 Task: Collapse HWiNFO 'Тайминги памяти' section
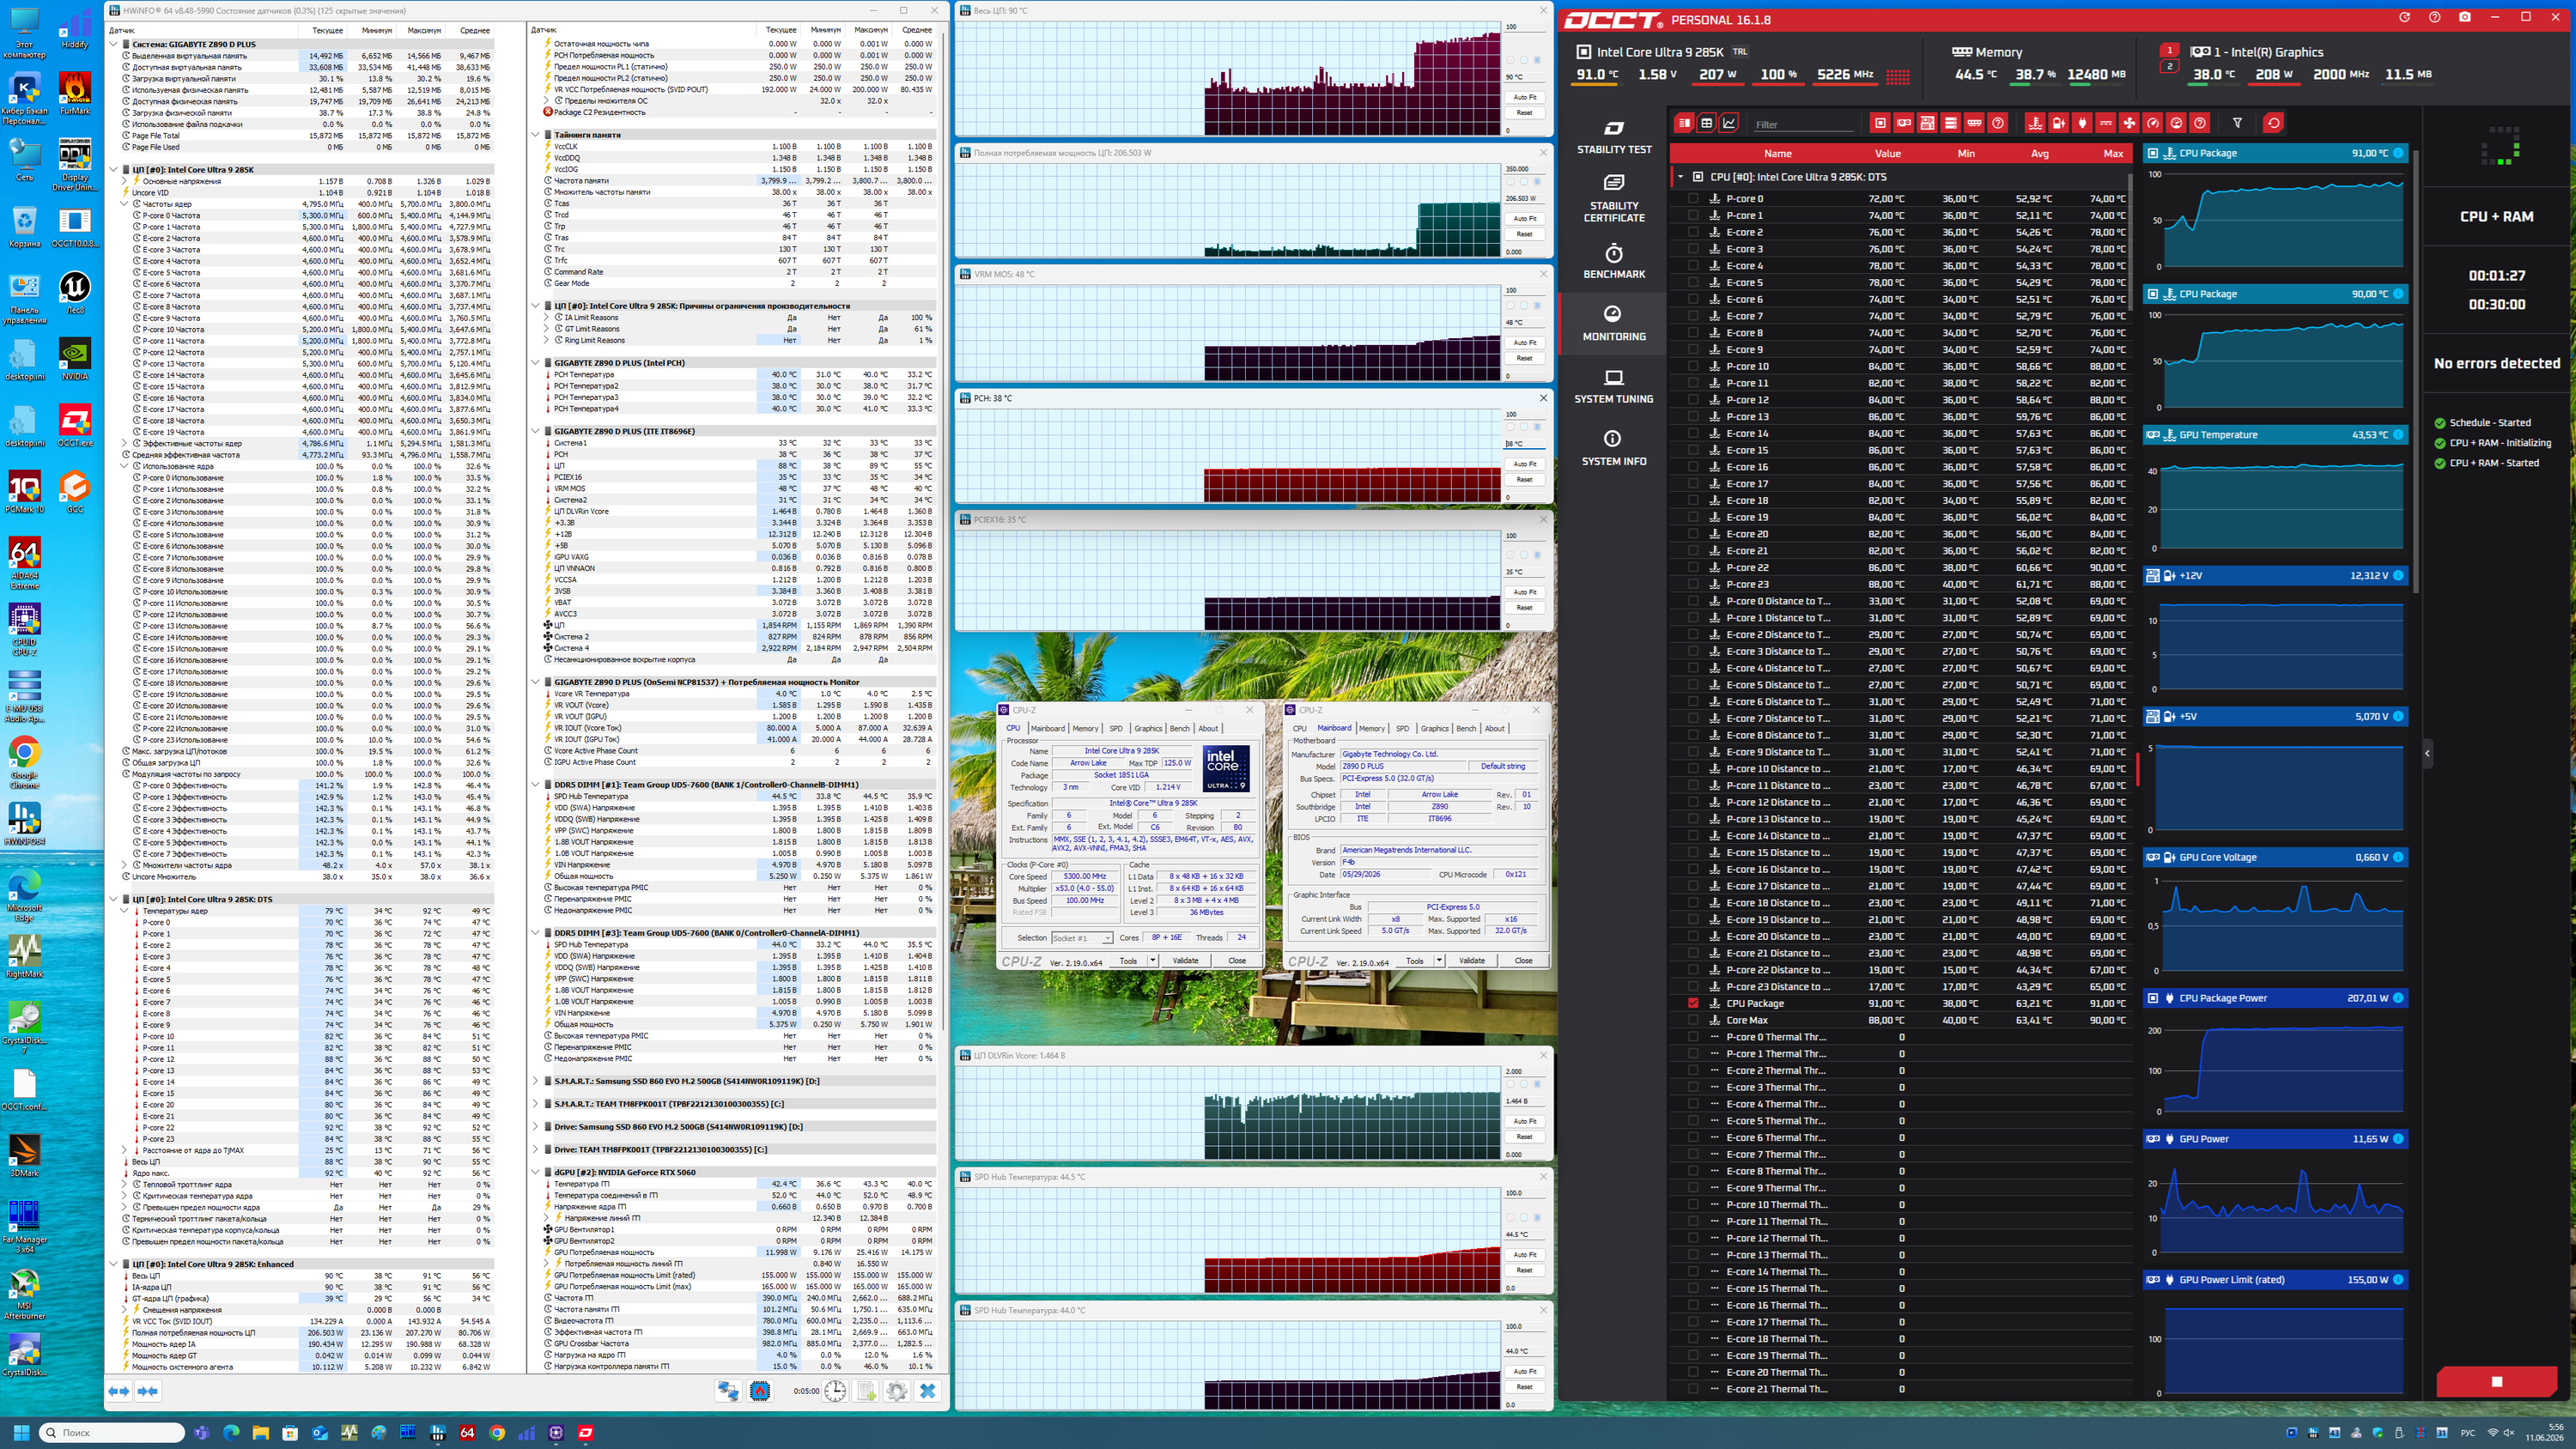[535, 135]
